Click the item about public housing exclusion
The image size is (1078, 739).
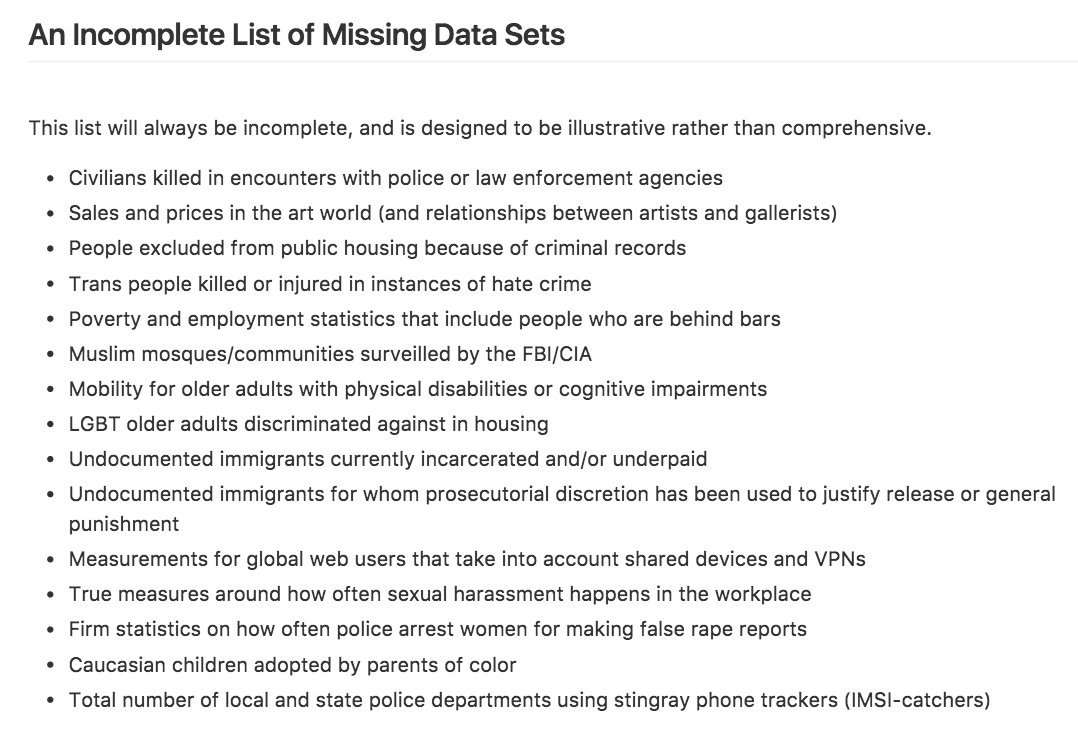377,249
